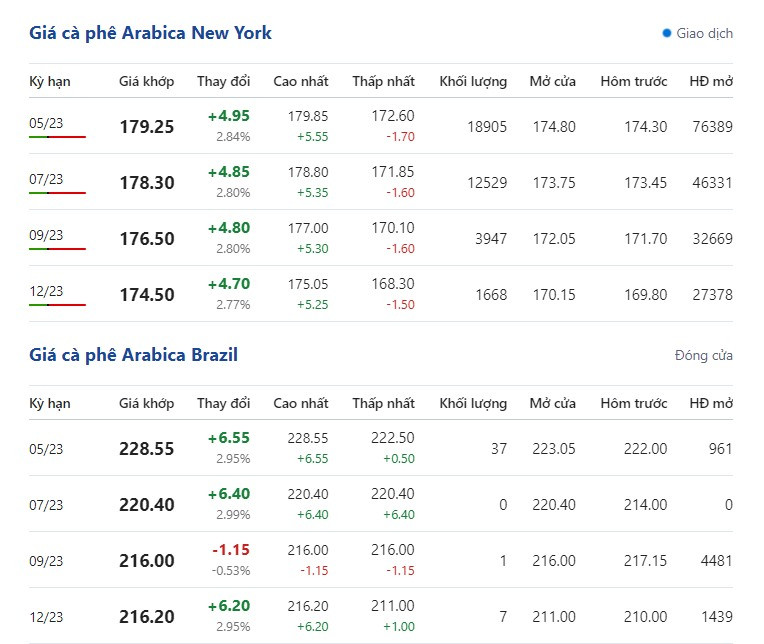Click the percentage -0.53%
The height and width of the screenshot is (644, 764).
[231, 570]
